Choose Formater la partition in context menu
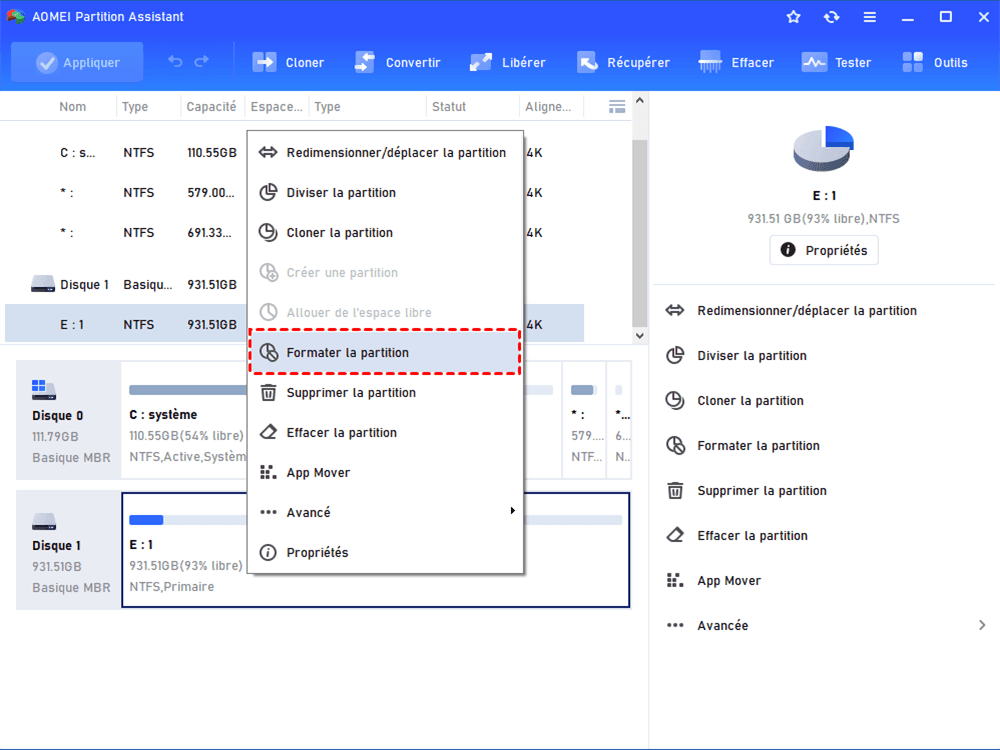Screen dimensions: 1000x750 tap(385, 353)
